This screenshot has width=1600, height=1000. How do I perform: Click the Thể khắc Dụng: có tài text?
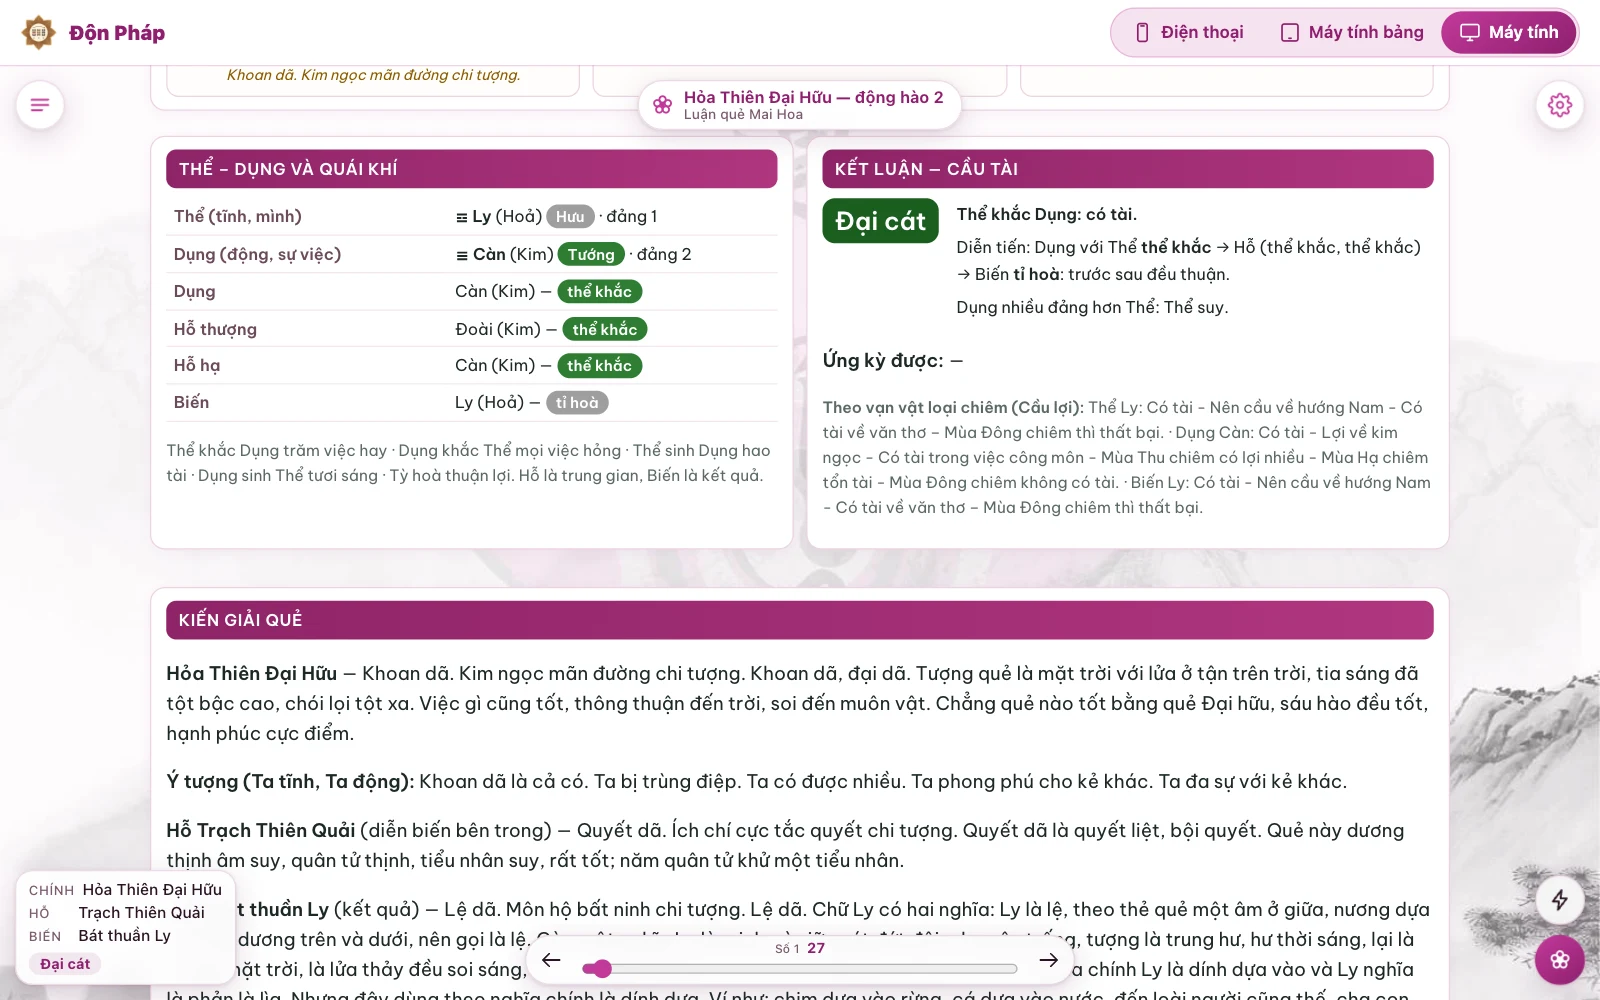pos(1046,214)
